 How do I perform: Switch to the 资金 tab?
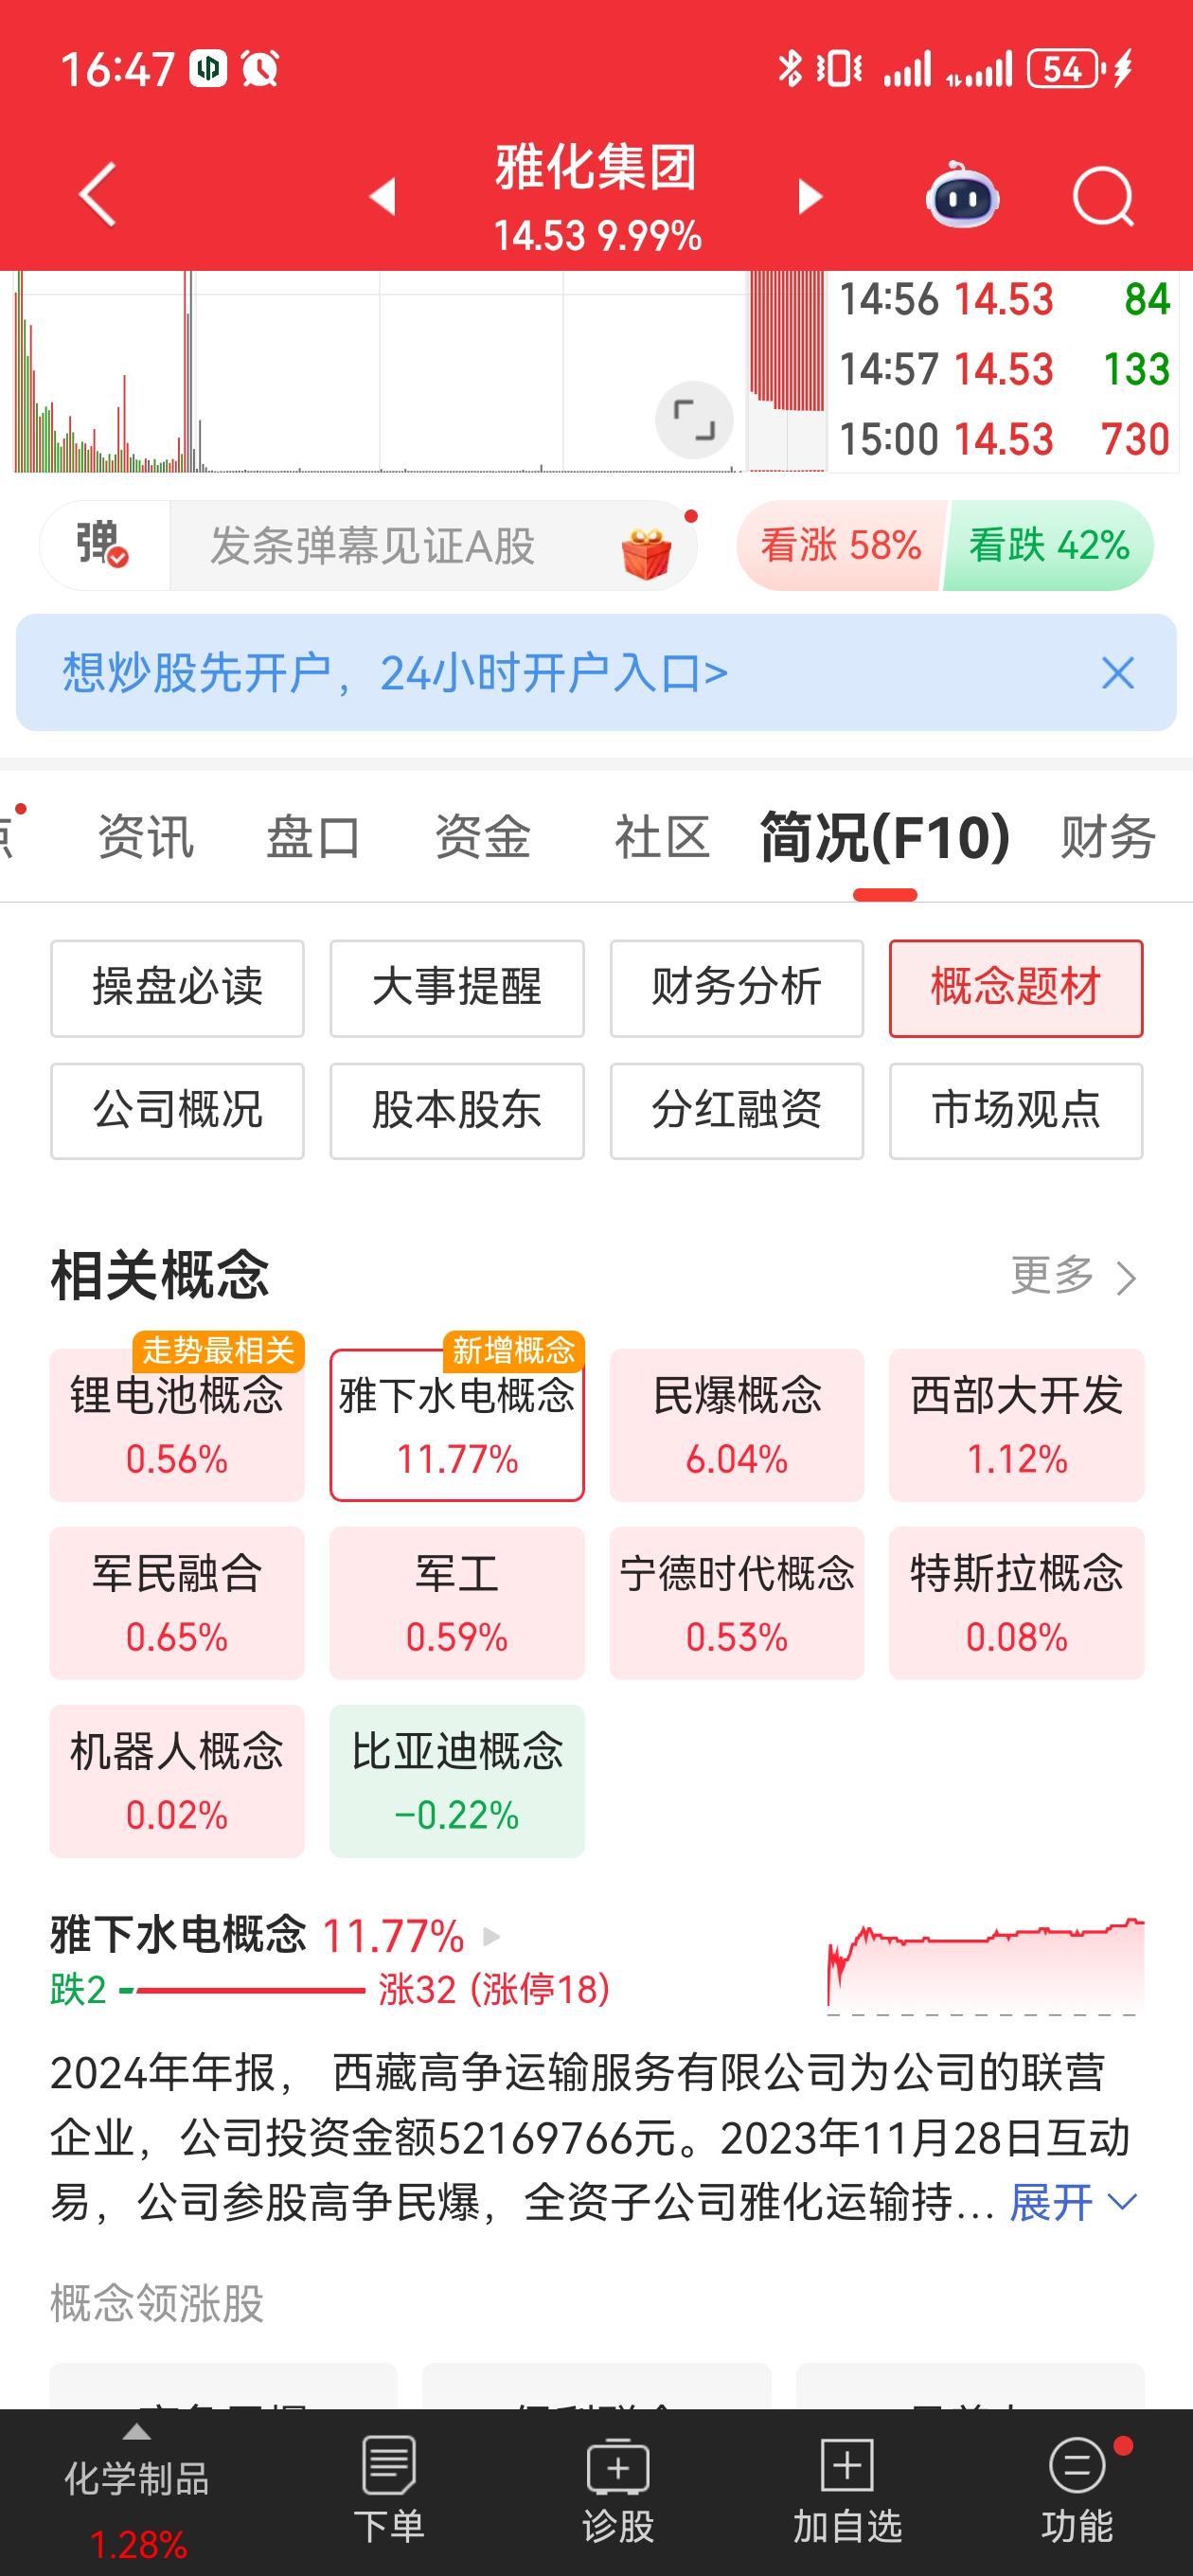pos(482,837)
